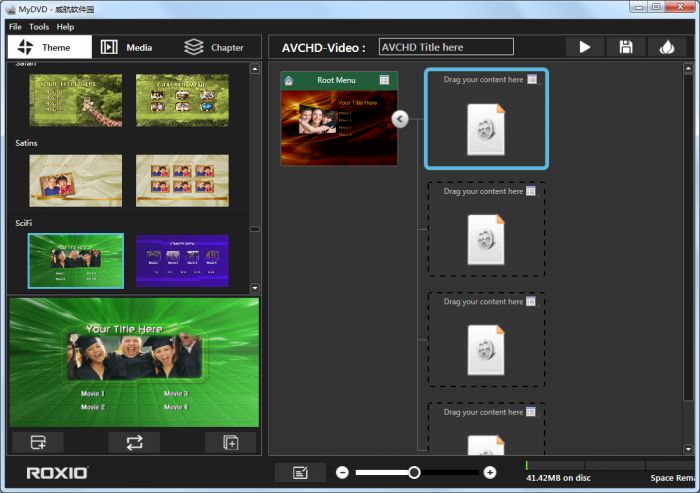Click the add submenu page icon
Viewport: 700px width, 493px height.
(230, 443)
